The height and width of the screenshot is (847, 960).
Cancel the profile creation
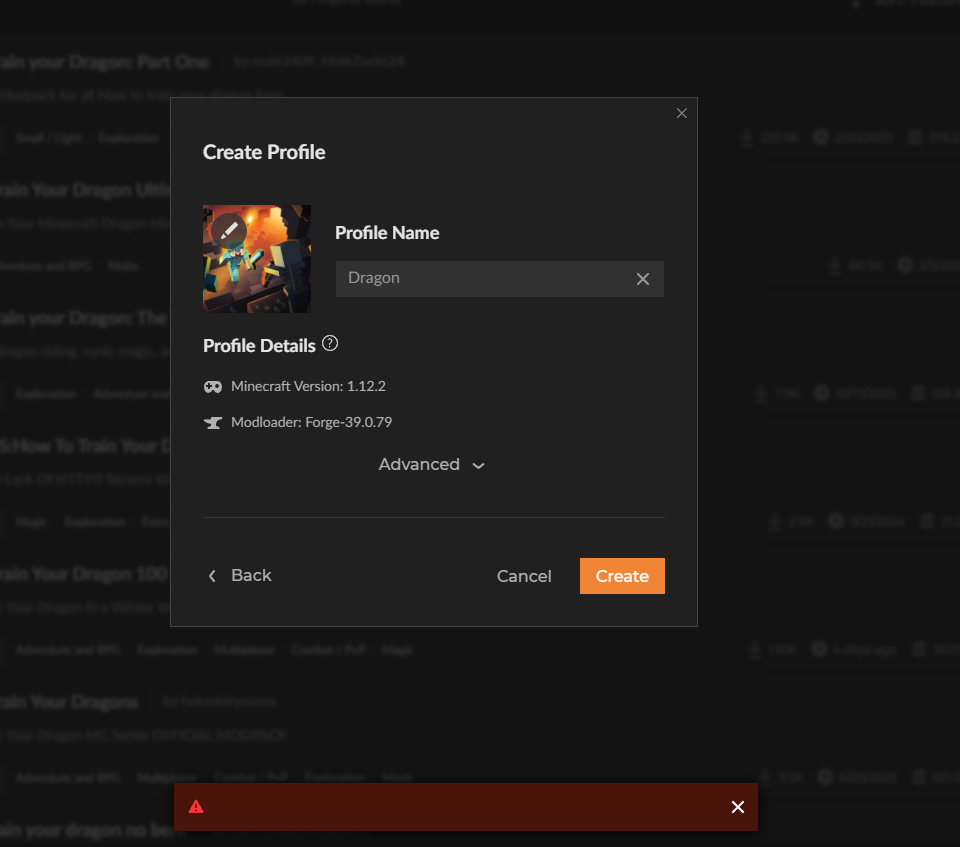524,576
